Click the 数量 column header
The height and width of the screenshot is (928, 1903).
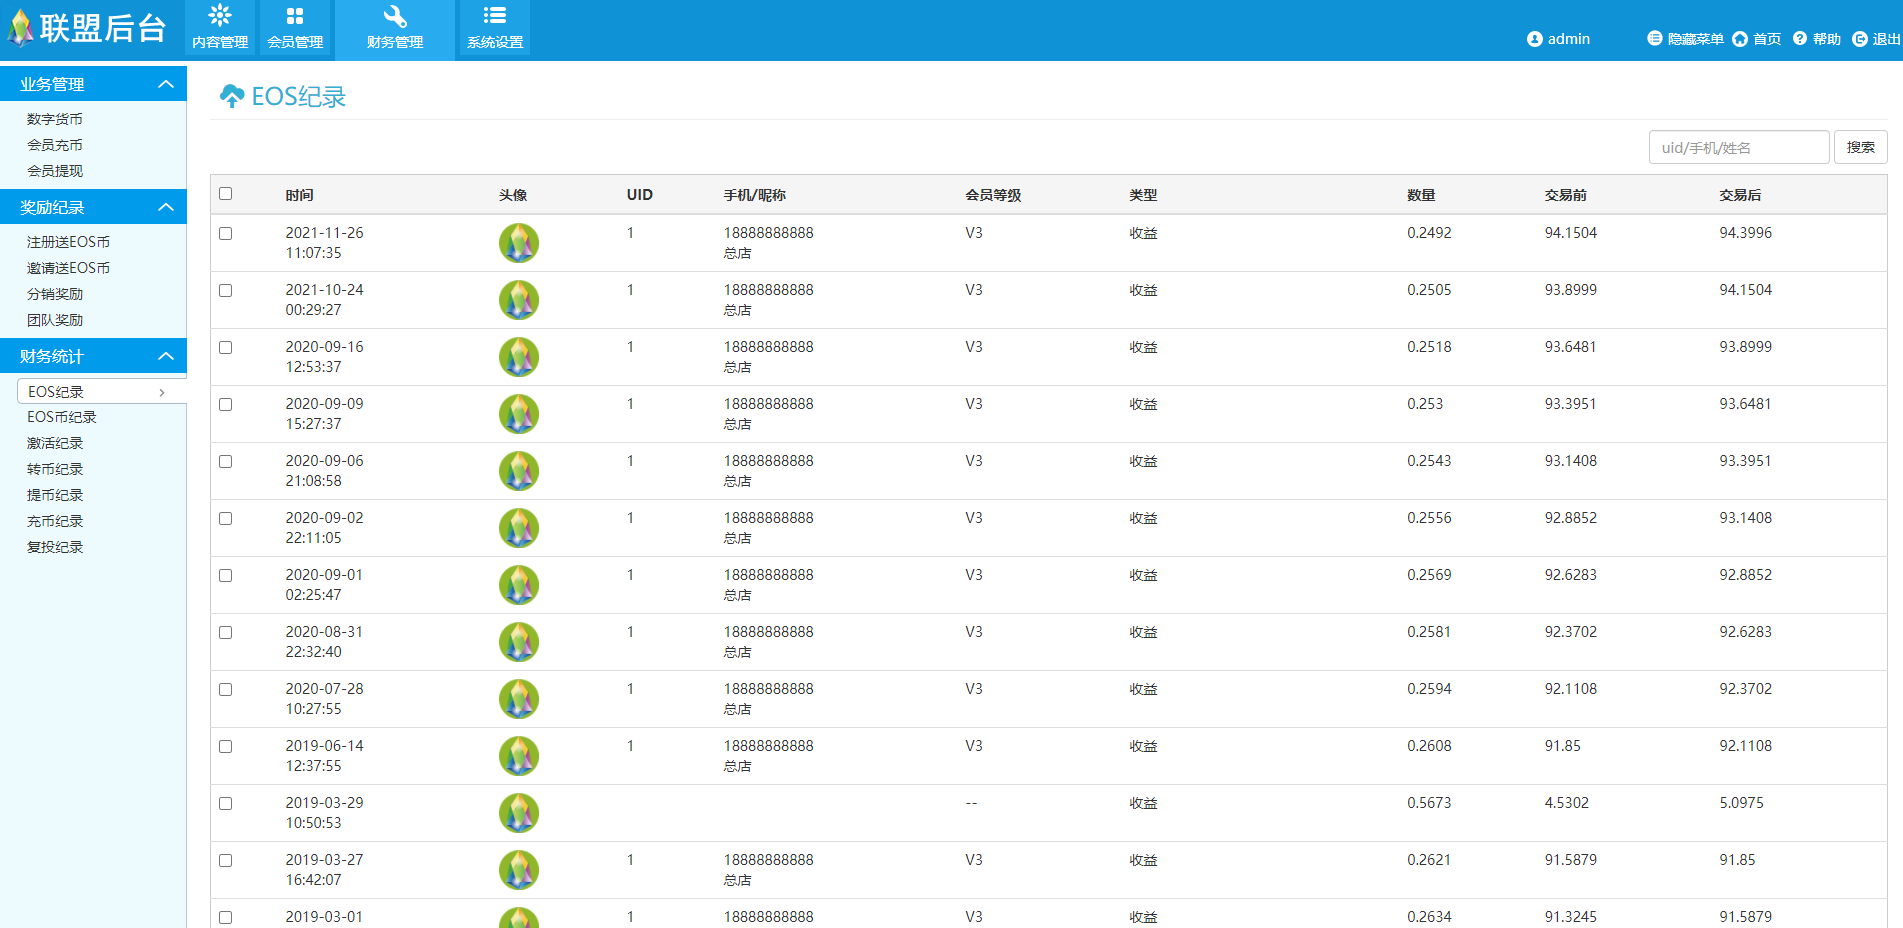1421,195
